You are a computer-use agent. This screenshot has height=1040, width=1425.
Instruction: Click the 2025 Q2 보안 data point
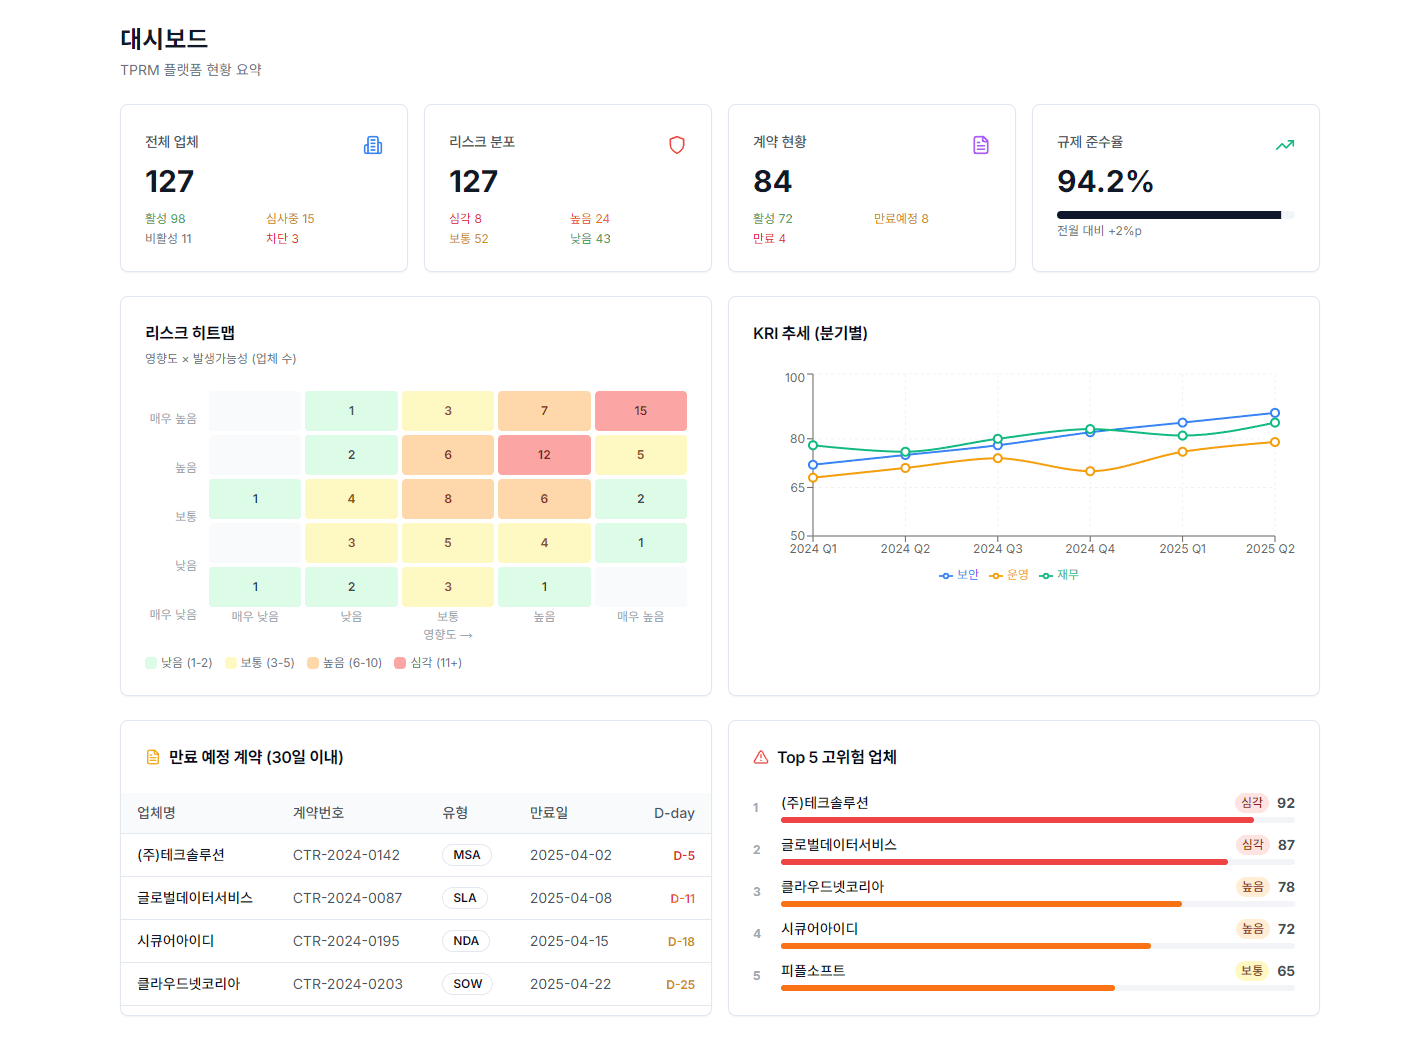pos(1275,413)
